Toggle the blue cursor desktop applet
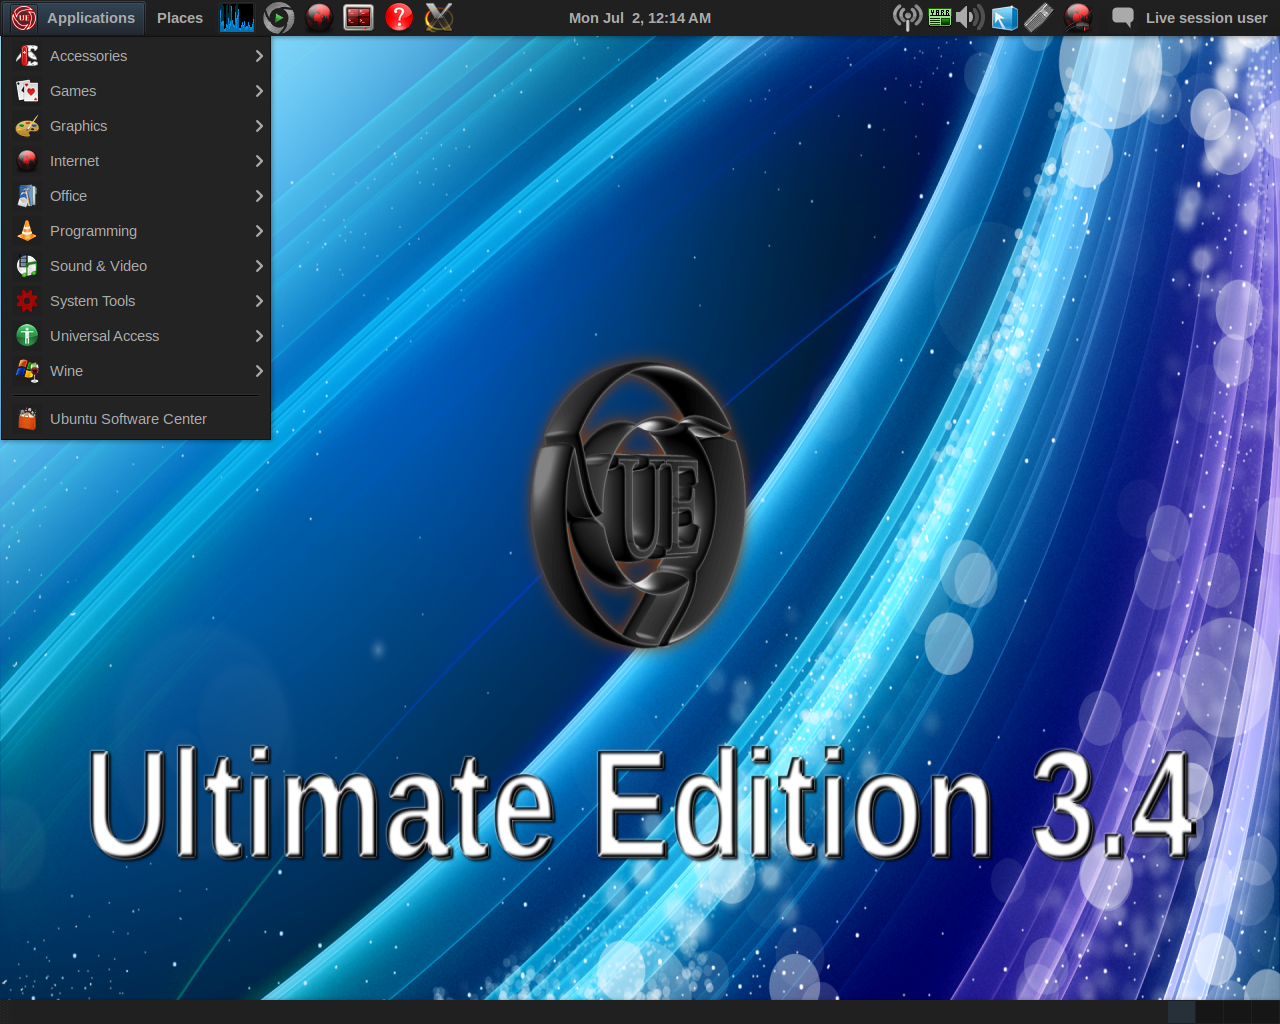 [x=1004, y=17]
